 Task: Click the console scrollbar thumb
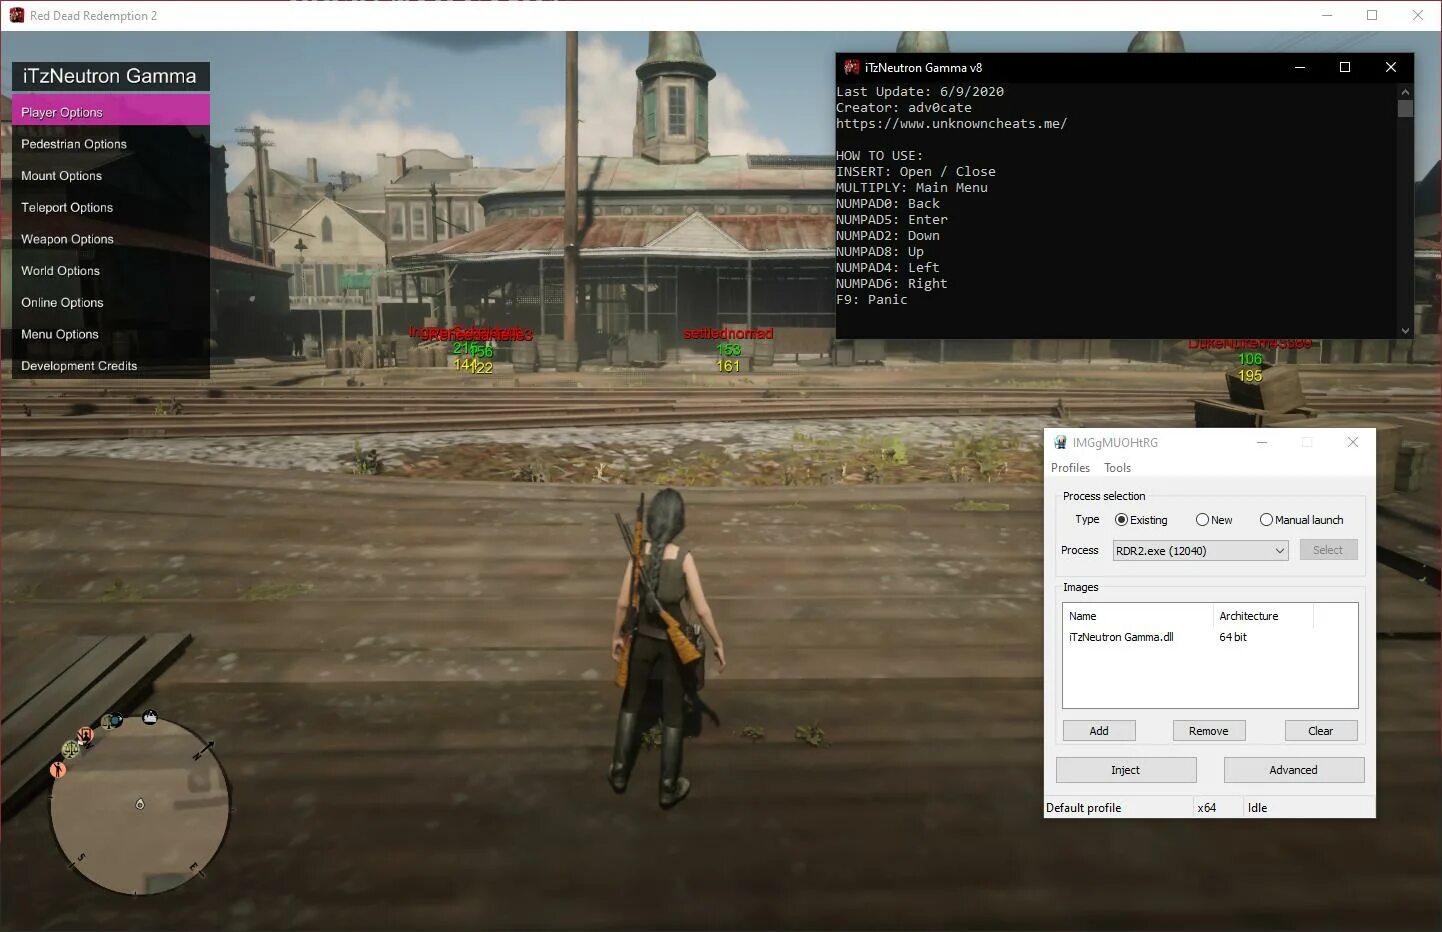pyautogui.click(x=1405, y=108)
